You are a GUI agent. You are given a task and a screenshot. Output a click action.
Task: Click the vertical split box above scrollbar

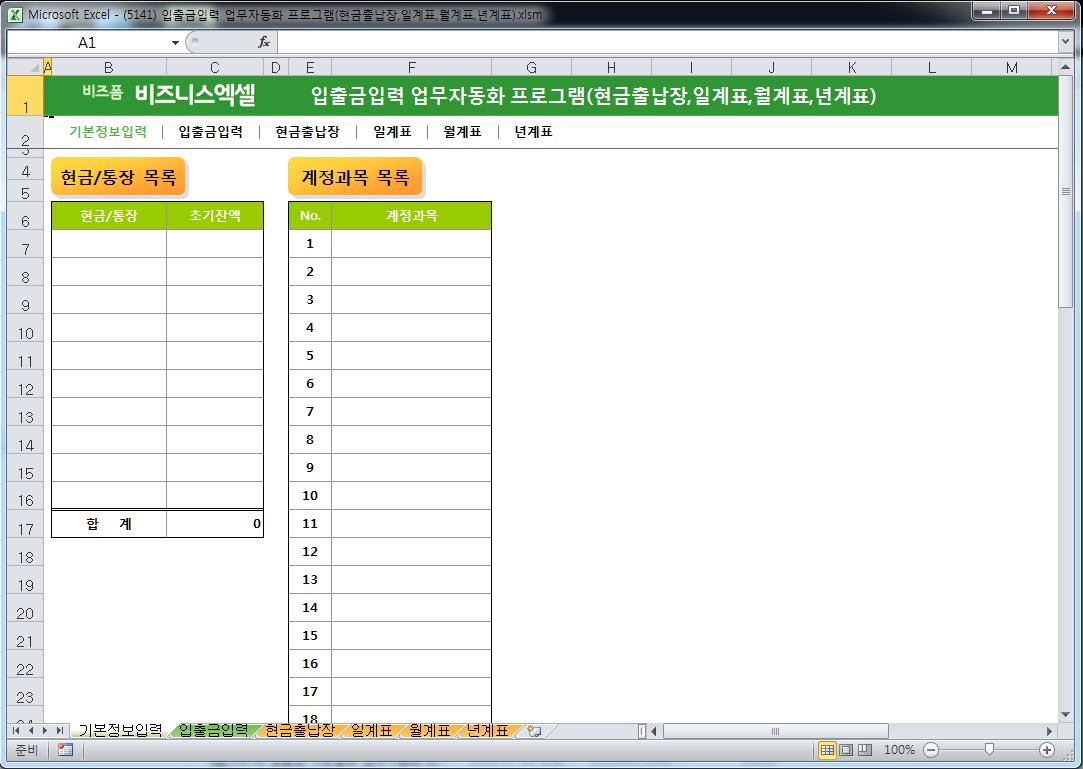1065,58
